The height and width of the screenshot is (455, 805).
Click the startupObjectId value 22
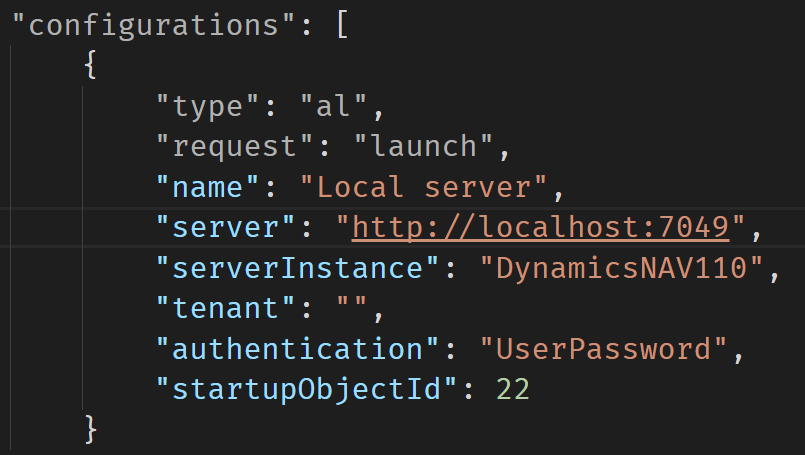[x=513, y=390]
